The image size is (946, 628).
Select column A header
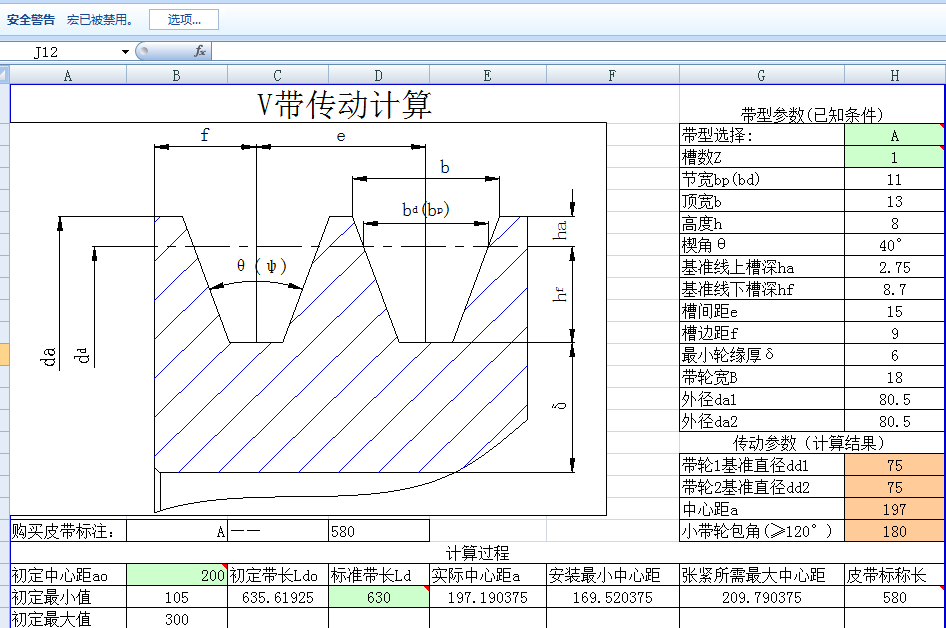point(68,75)
